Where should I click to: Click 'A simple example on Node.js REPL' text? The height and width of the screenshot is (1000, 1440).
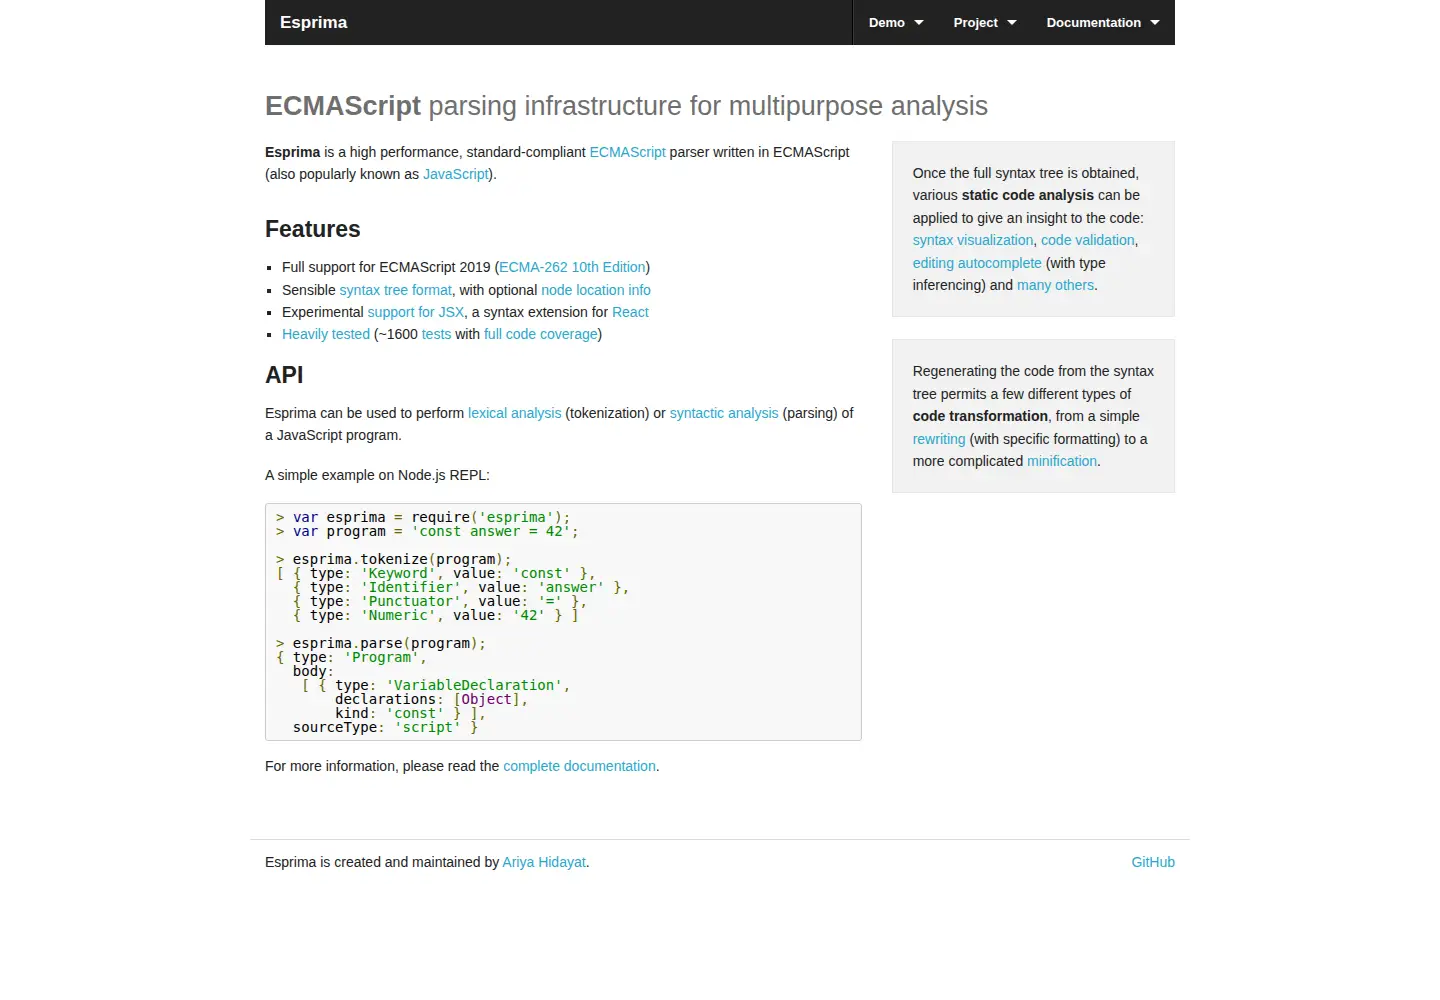click(377, 475)
